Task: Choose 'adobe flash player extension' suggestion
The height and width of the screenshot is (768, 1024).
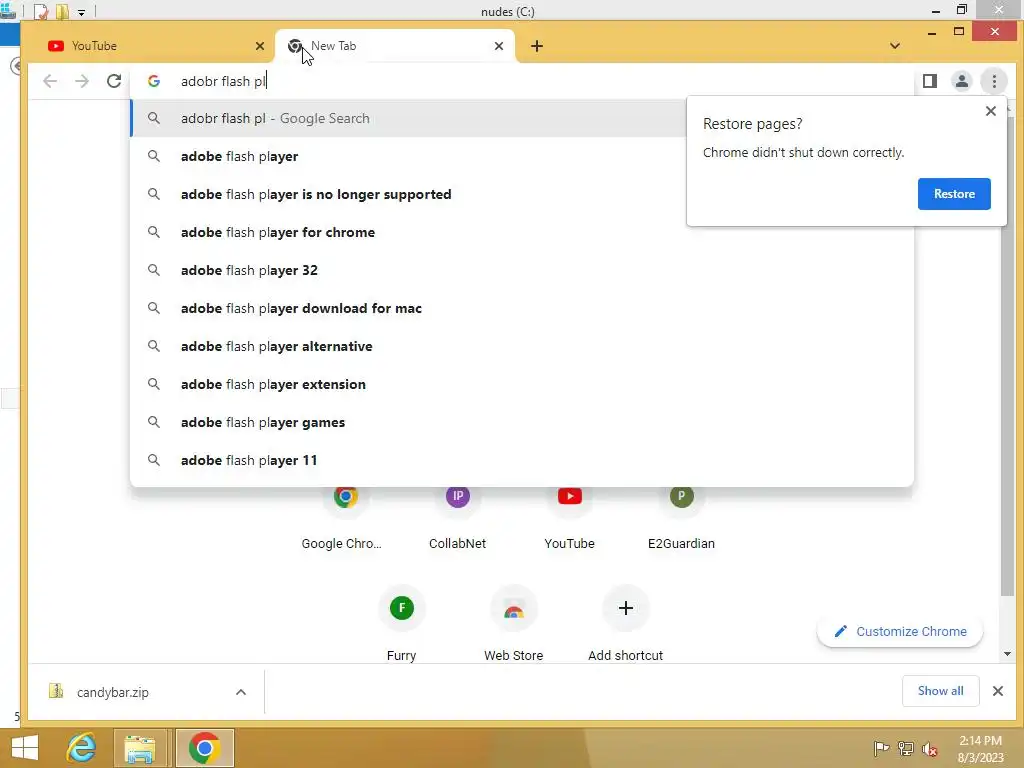Action: [522, 384]
